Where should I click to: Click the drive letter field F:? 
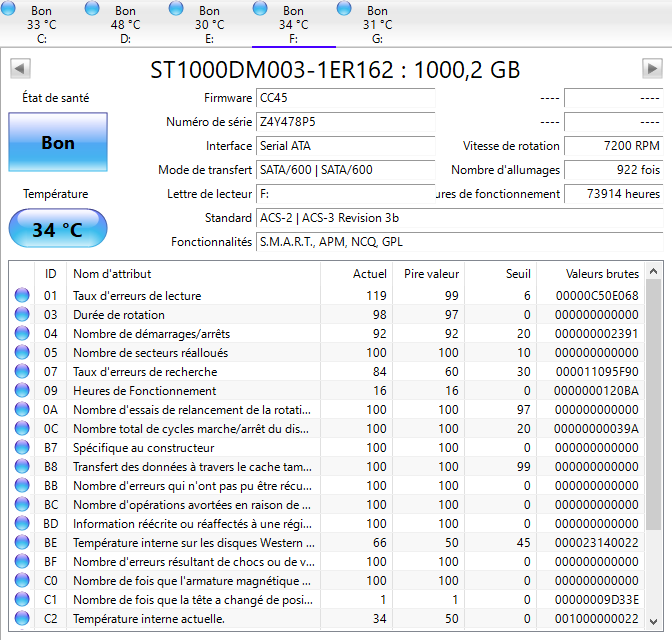tap(345, 194)
